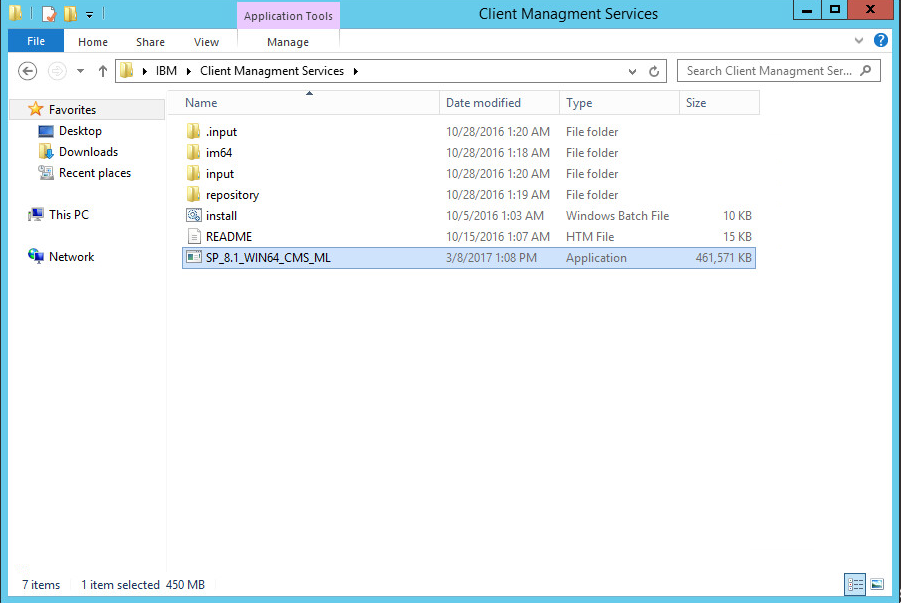Viewport: 901px width, 603px height.
Task: Click the Back navigation arrow
Action: point(28,71)
